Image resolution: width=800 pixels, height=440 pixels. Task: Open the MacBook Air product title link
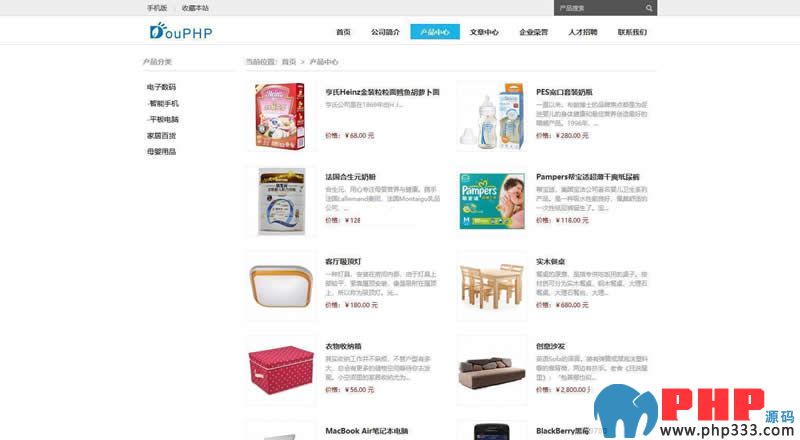pos(366,431)
